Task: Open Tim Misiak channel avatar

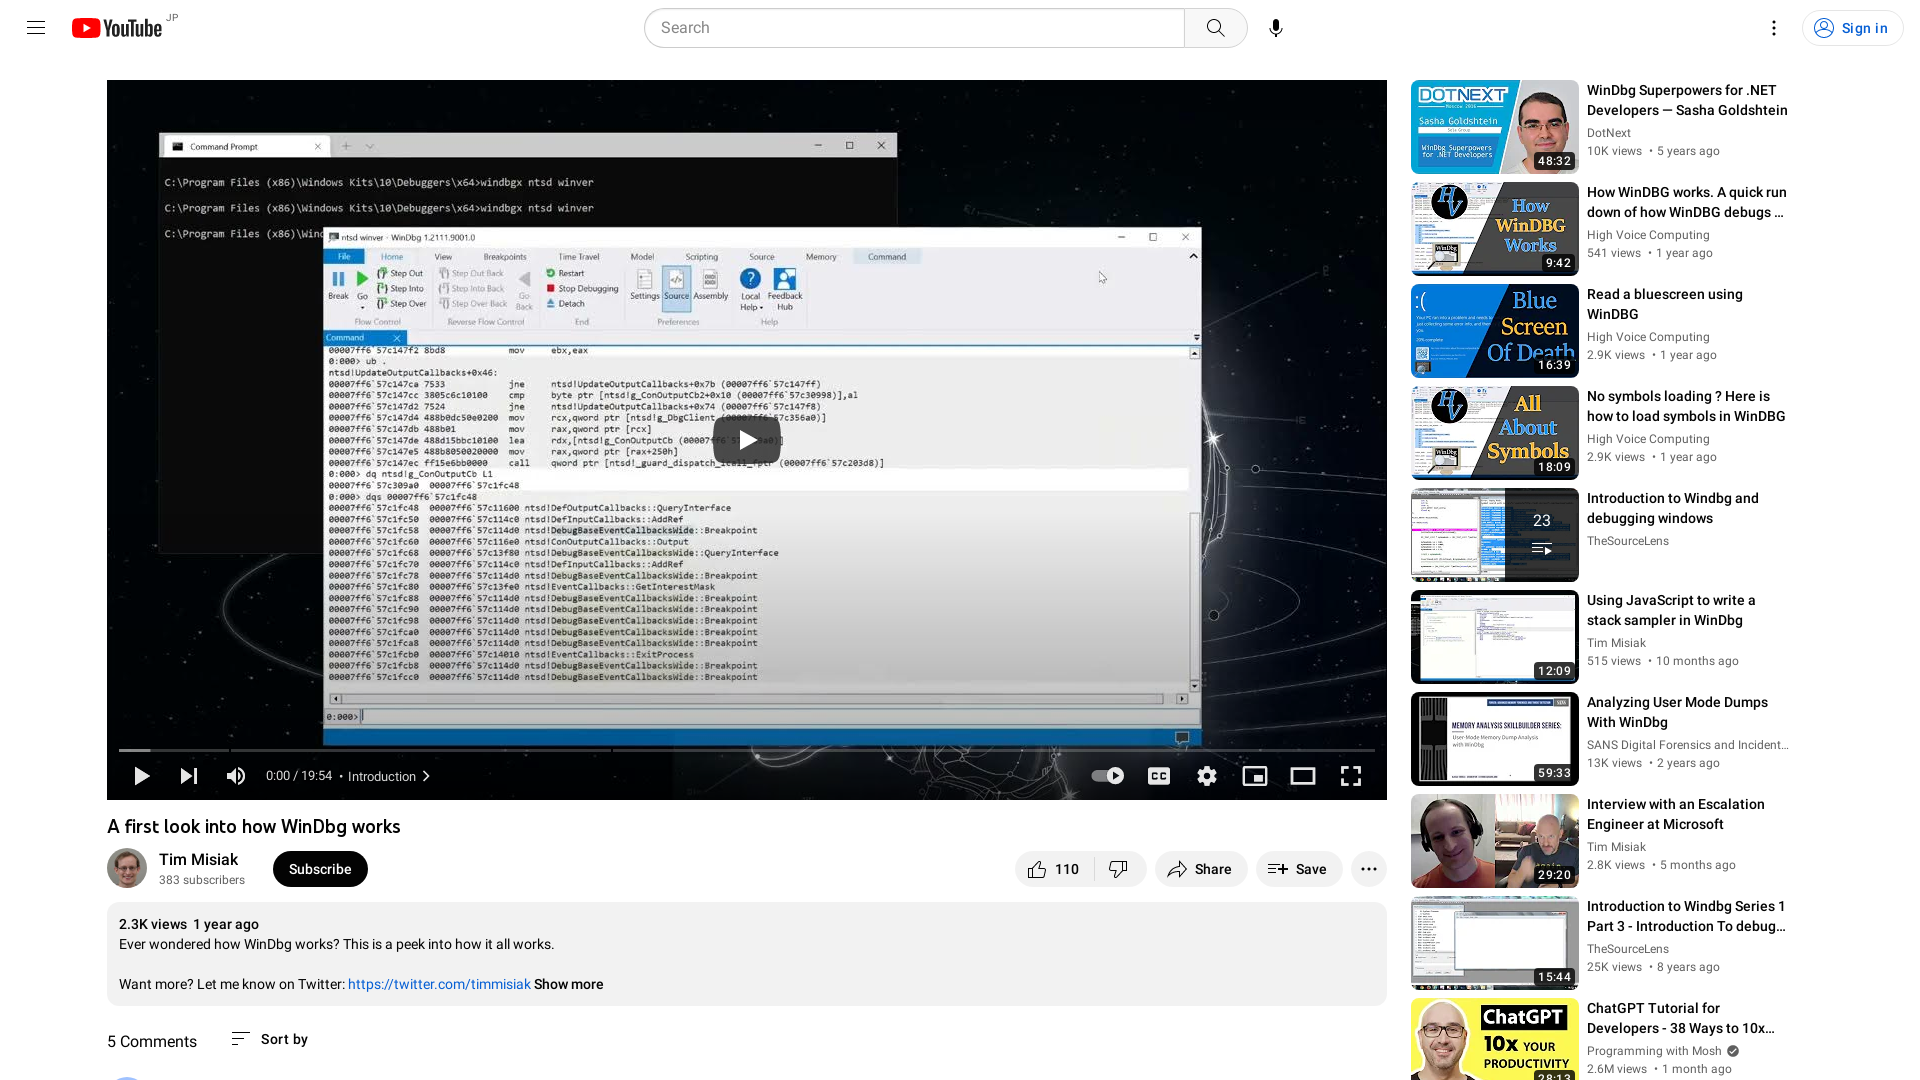Action: tap(127, 868)
